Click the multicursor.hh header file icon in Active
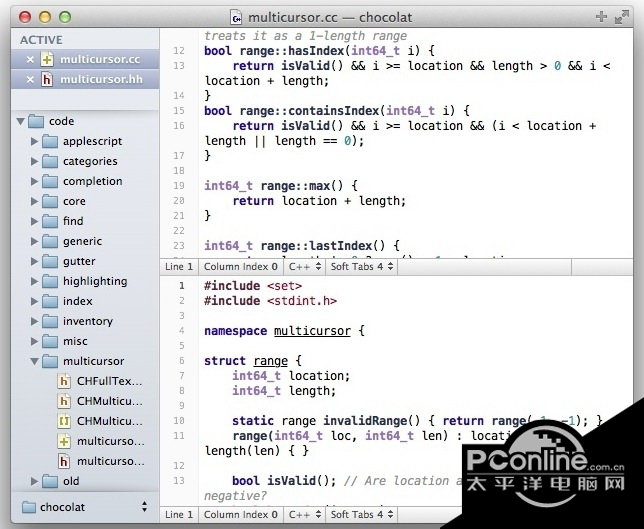The width and height of the screenshot is (644, 529). [x=47, y=79]
